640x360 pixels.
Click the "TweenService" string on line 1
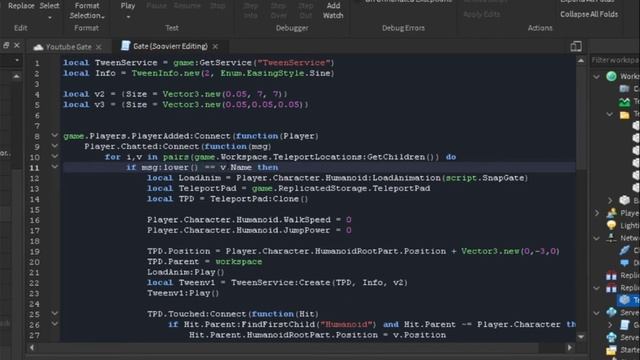click(x=293, y=62)
